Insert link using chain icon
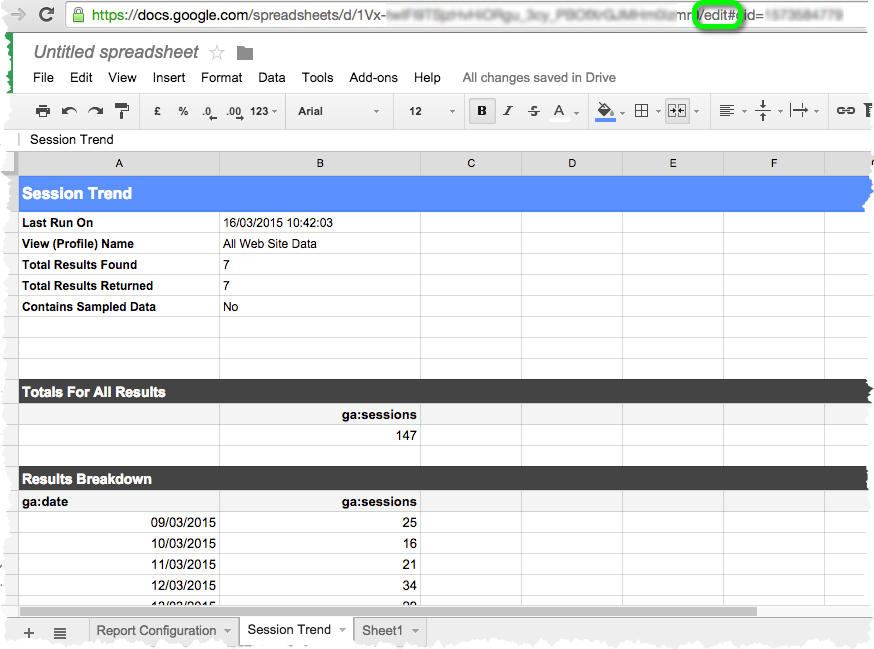Viewport: 874px width, 649px height. pos(845,111)
